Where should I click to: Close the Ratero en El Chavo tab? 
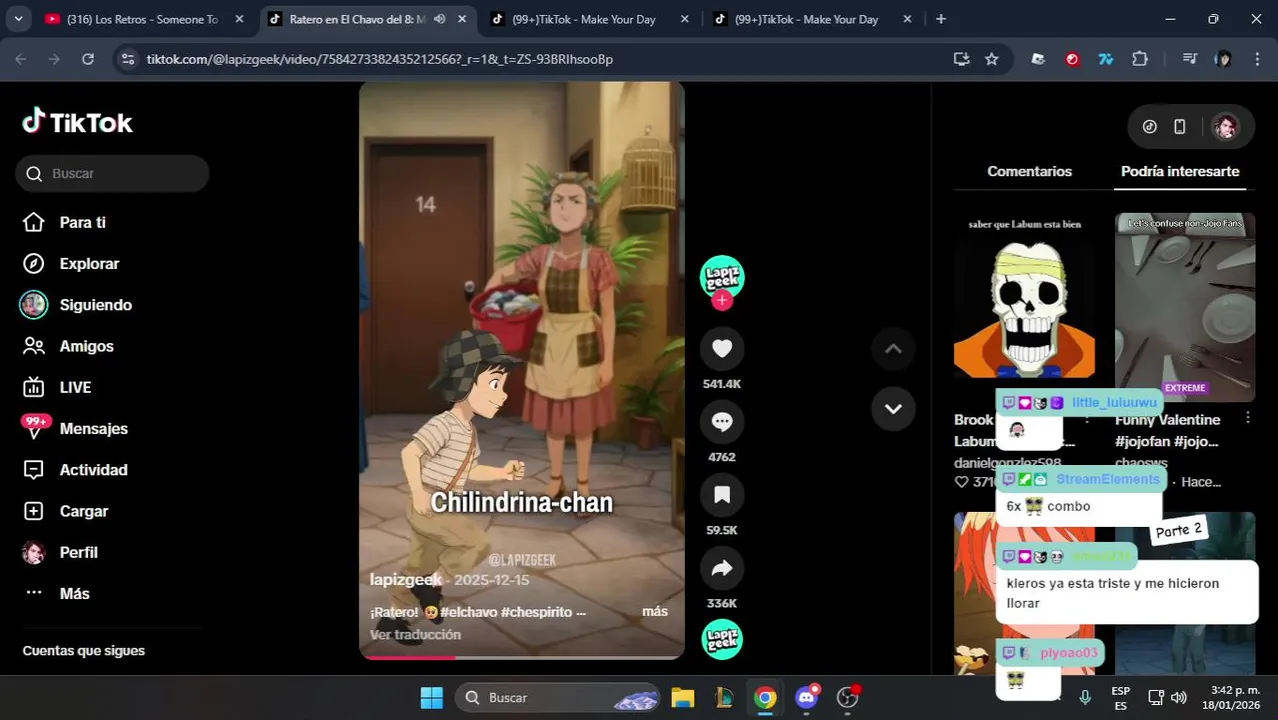click(x=463, y=19)
